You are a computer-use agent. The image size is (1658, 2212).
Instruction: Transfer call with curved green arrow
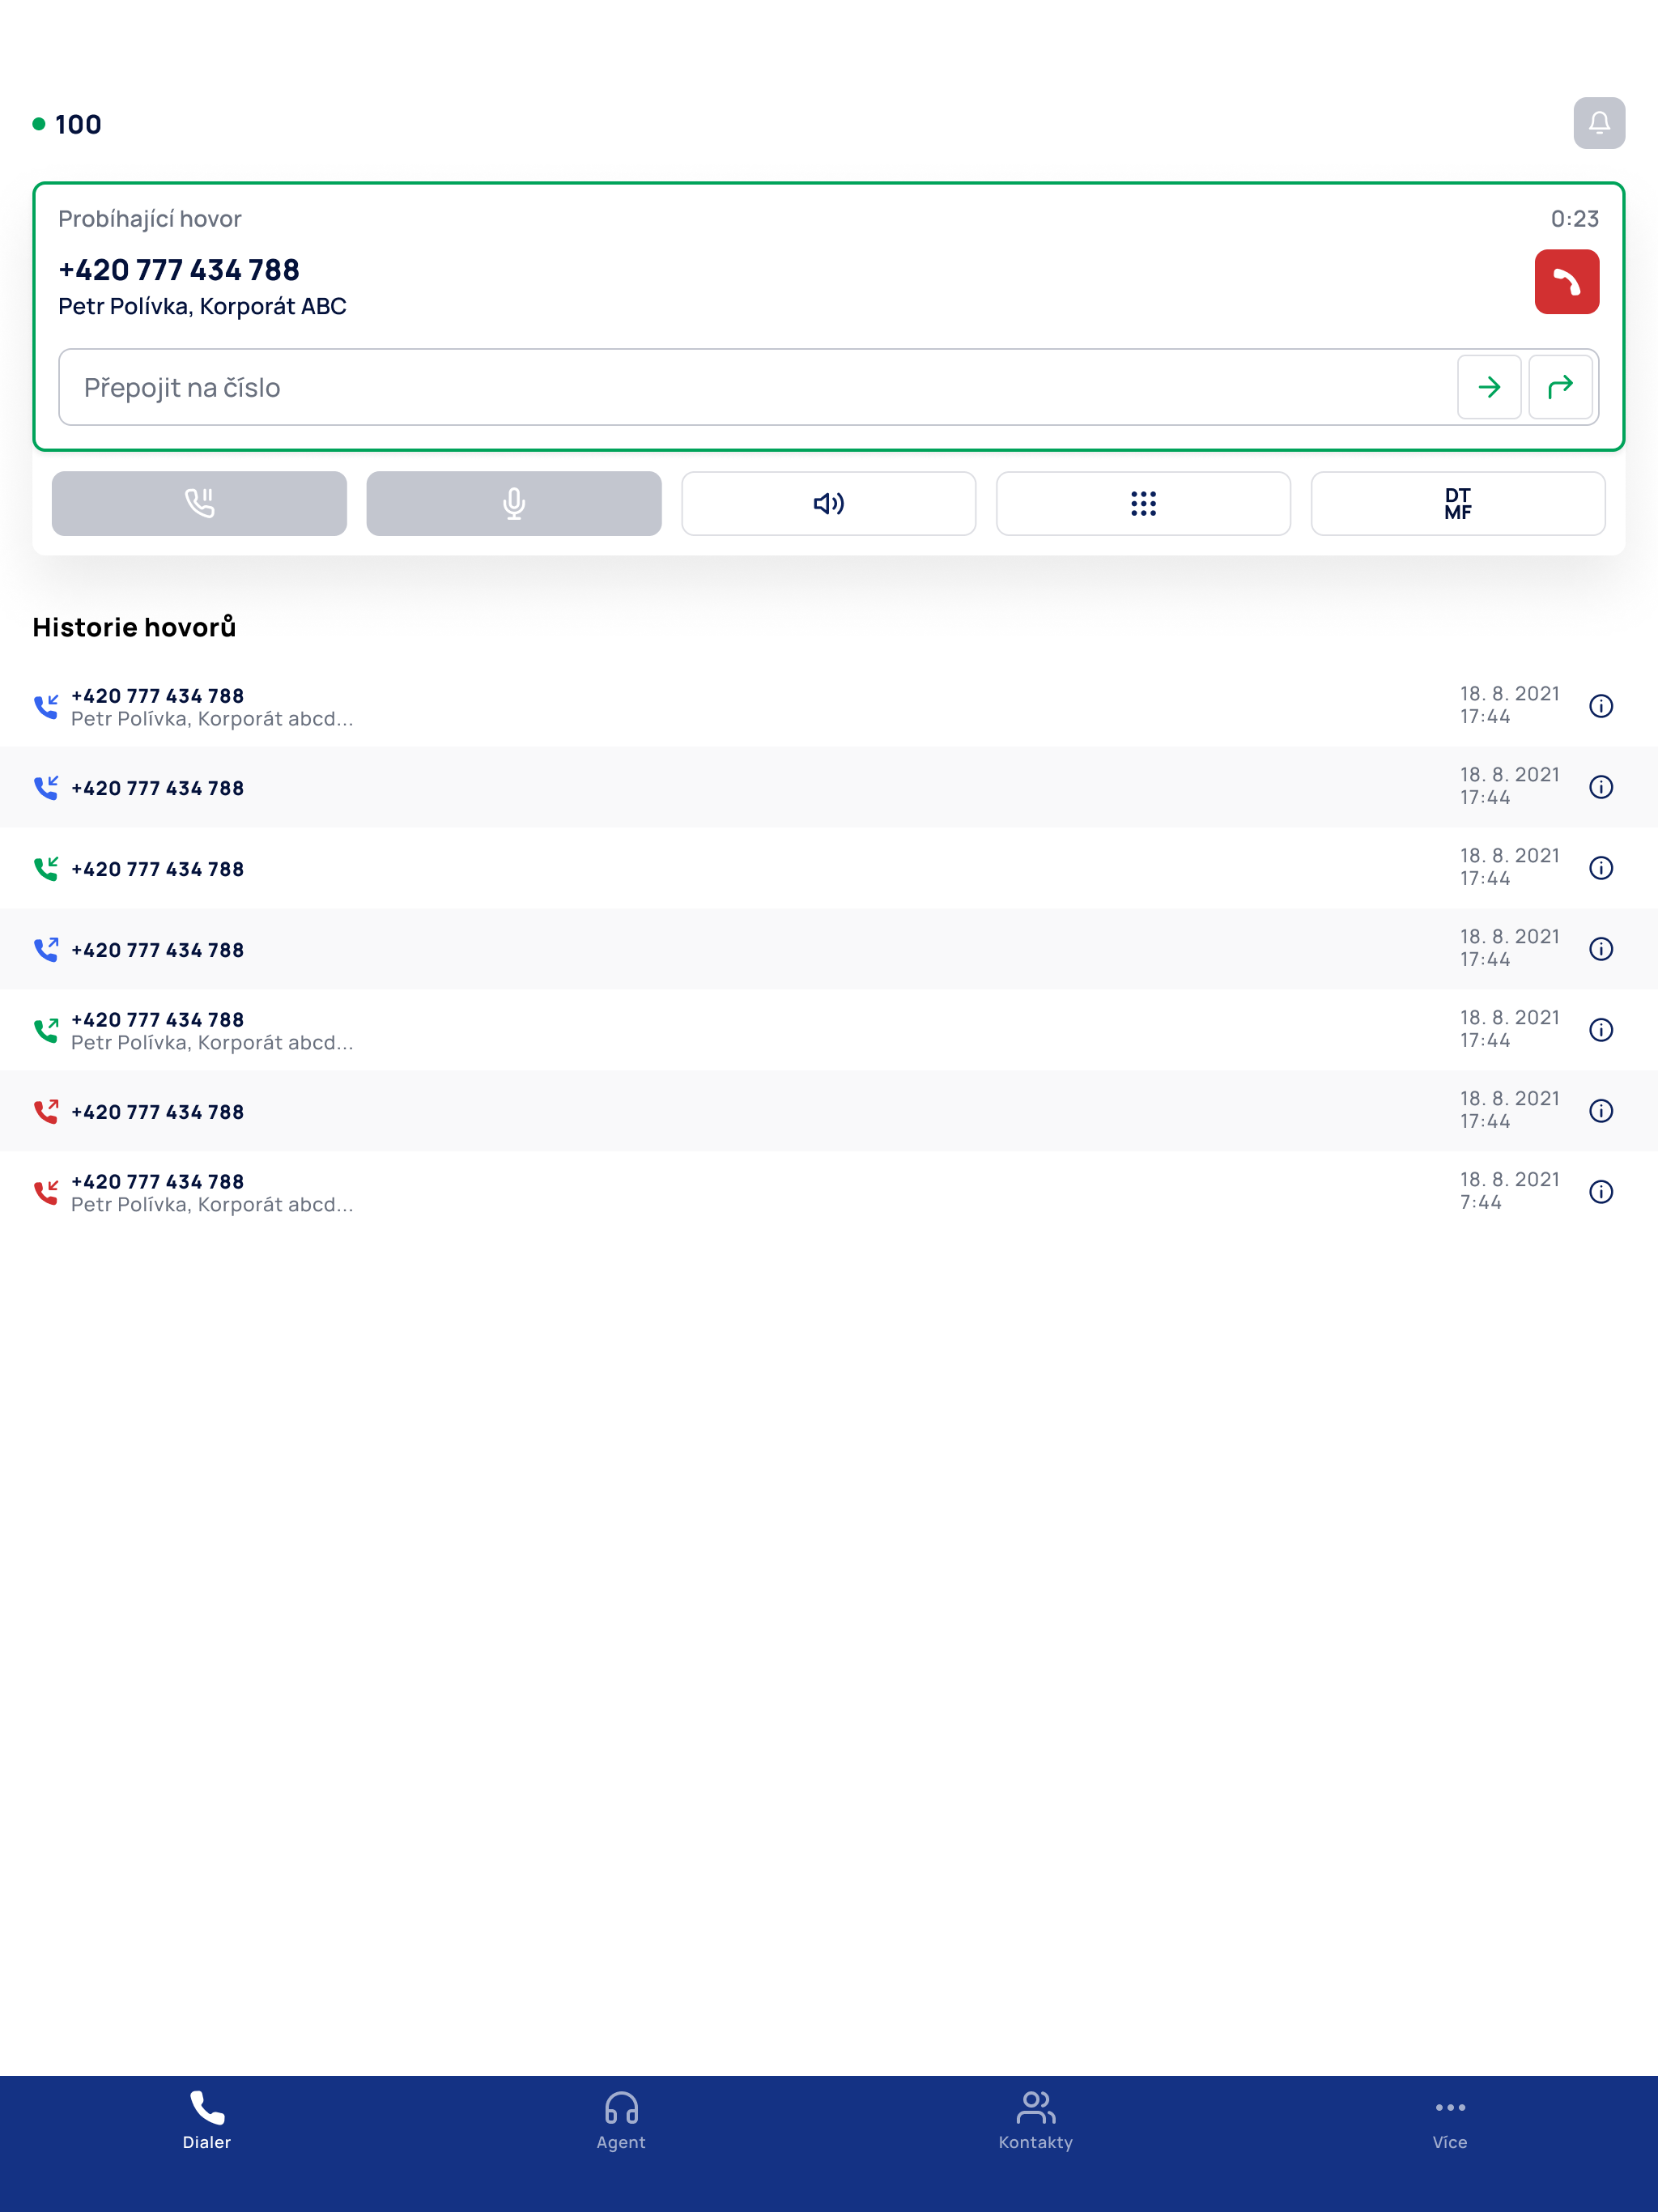click(1559, 387)
